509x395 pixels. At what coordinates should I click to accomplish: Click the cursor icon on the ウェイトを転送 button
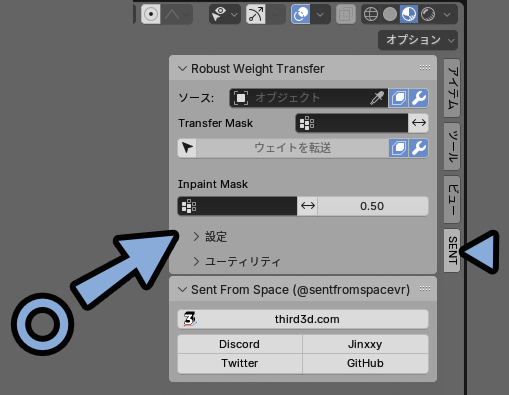187,148
